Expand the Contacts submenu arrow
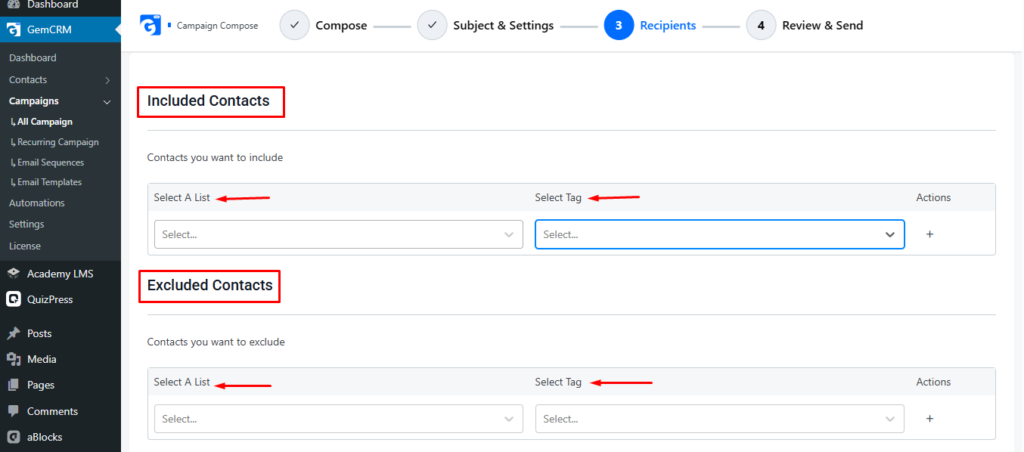 (x=107, y=80)
